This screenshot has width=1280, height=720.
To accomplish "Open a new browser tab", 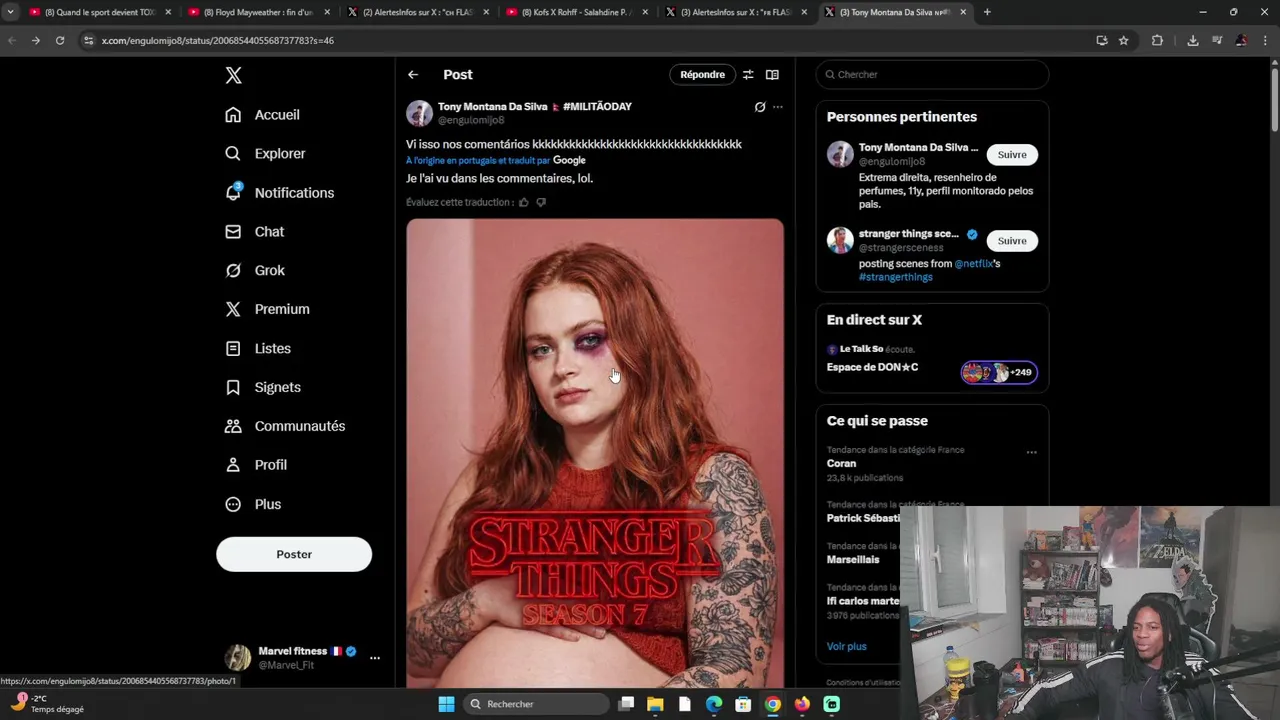I will [987, 12].
